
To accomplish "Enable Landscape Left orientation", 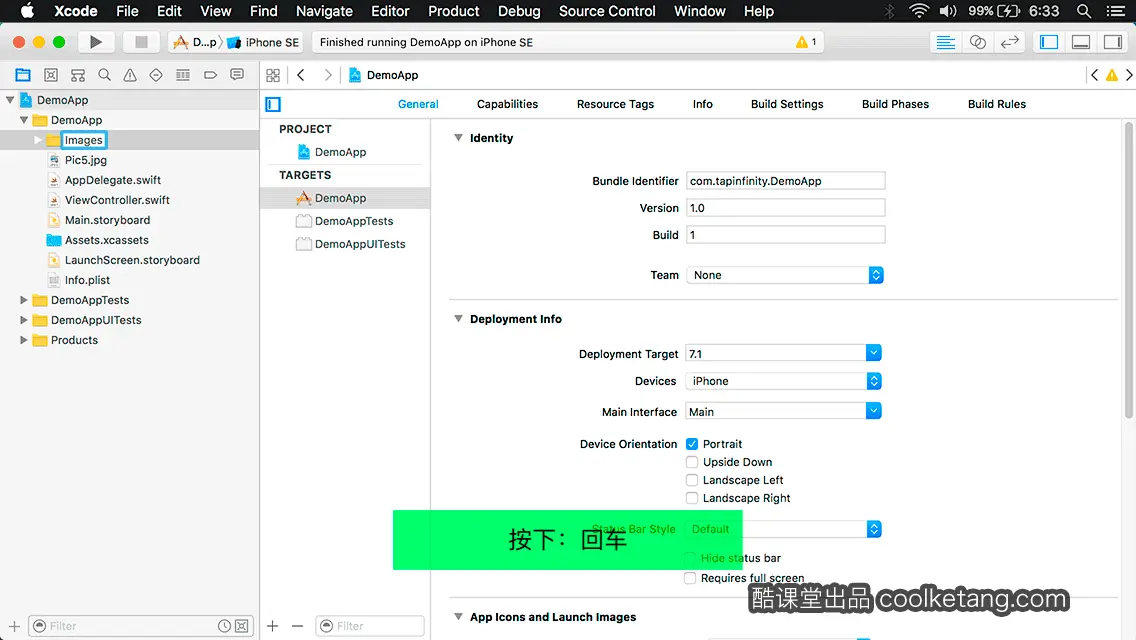I will pyautogui.click(x=692, y=480).
